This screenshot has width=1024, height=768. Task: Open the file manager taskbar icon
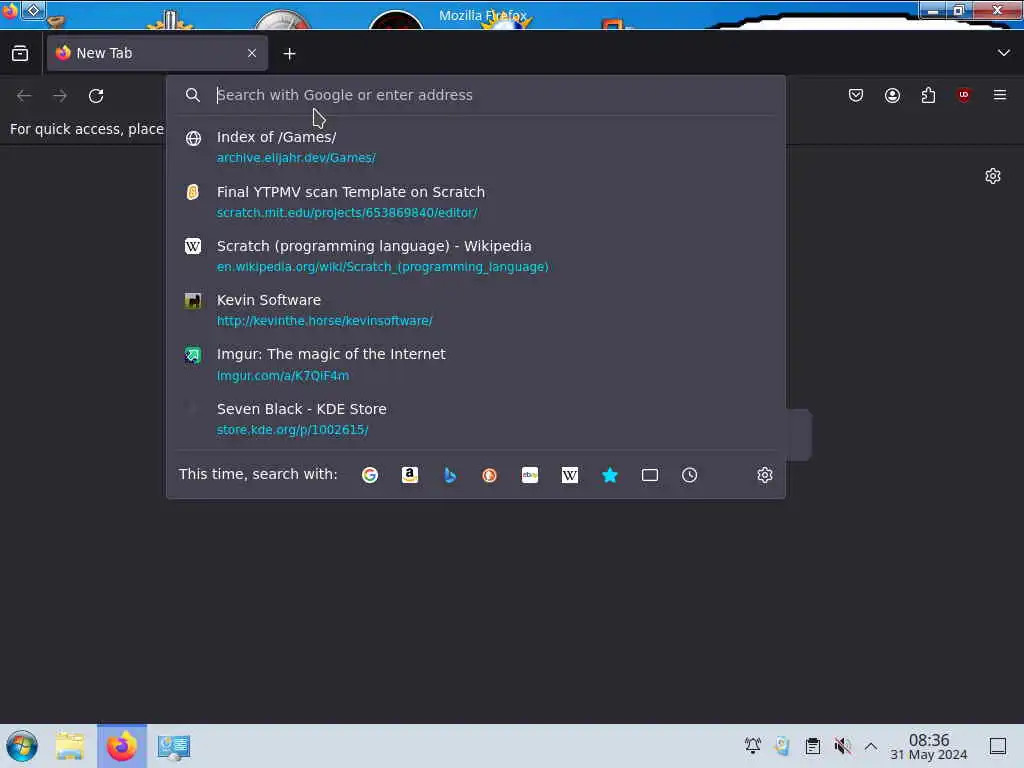(x=70, y=746)
